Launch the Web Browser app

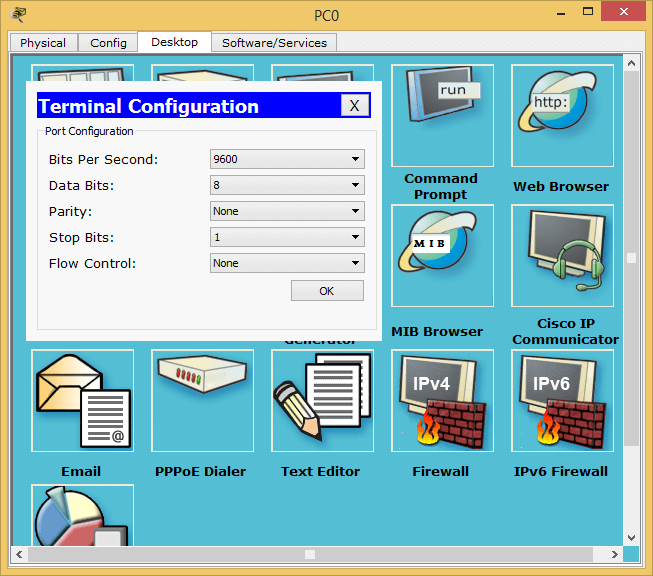[x=562, y=115]
